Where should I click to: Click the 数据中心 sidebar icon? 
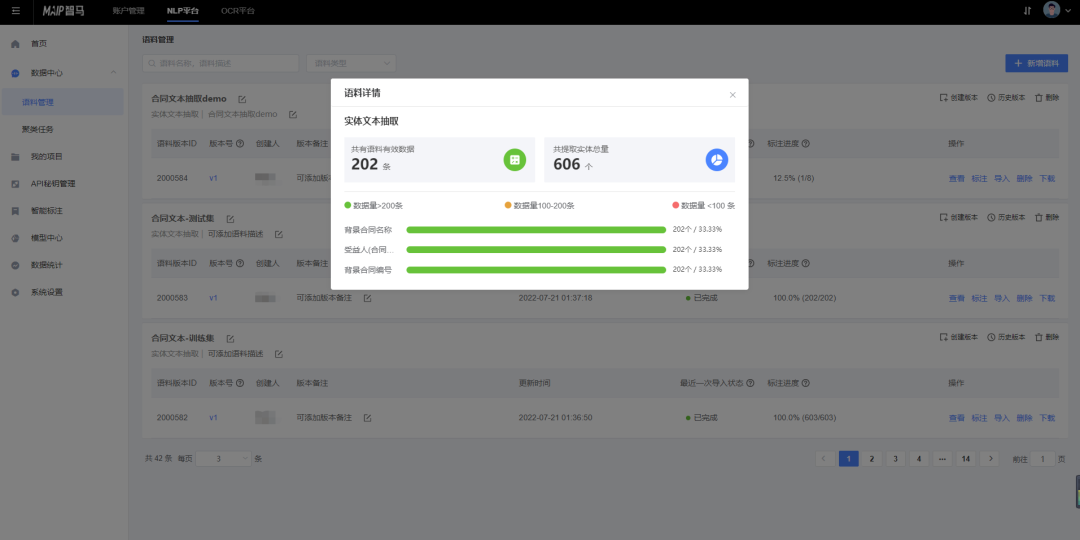click(x=15, y=73)
